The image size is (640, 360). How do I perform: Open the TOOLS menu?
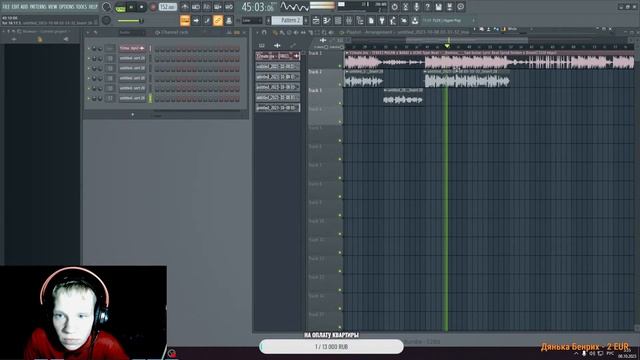82,7
